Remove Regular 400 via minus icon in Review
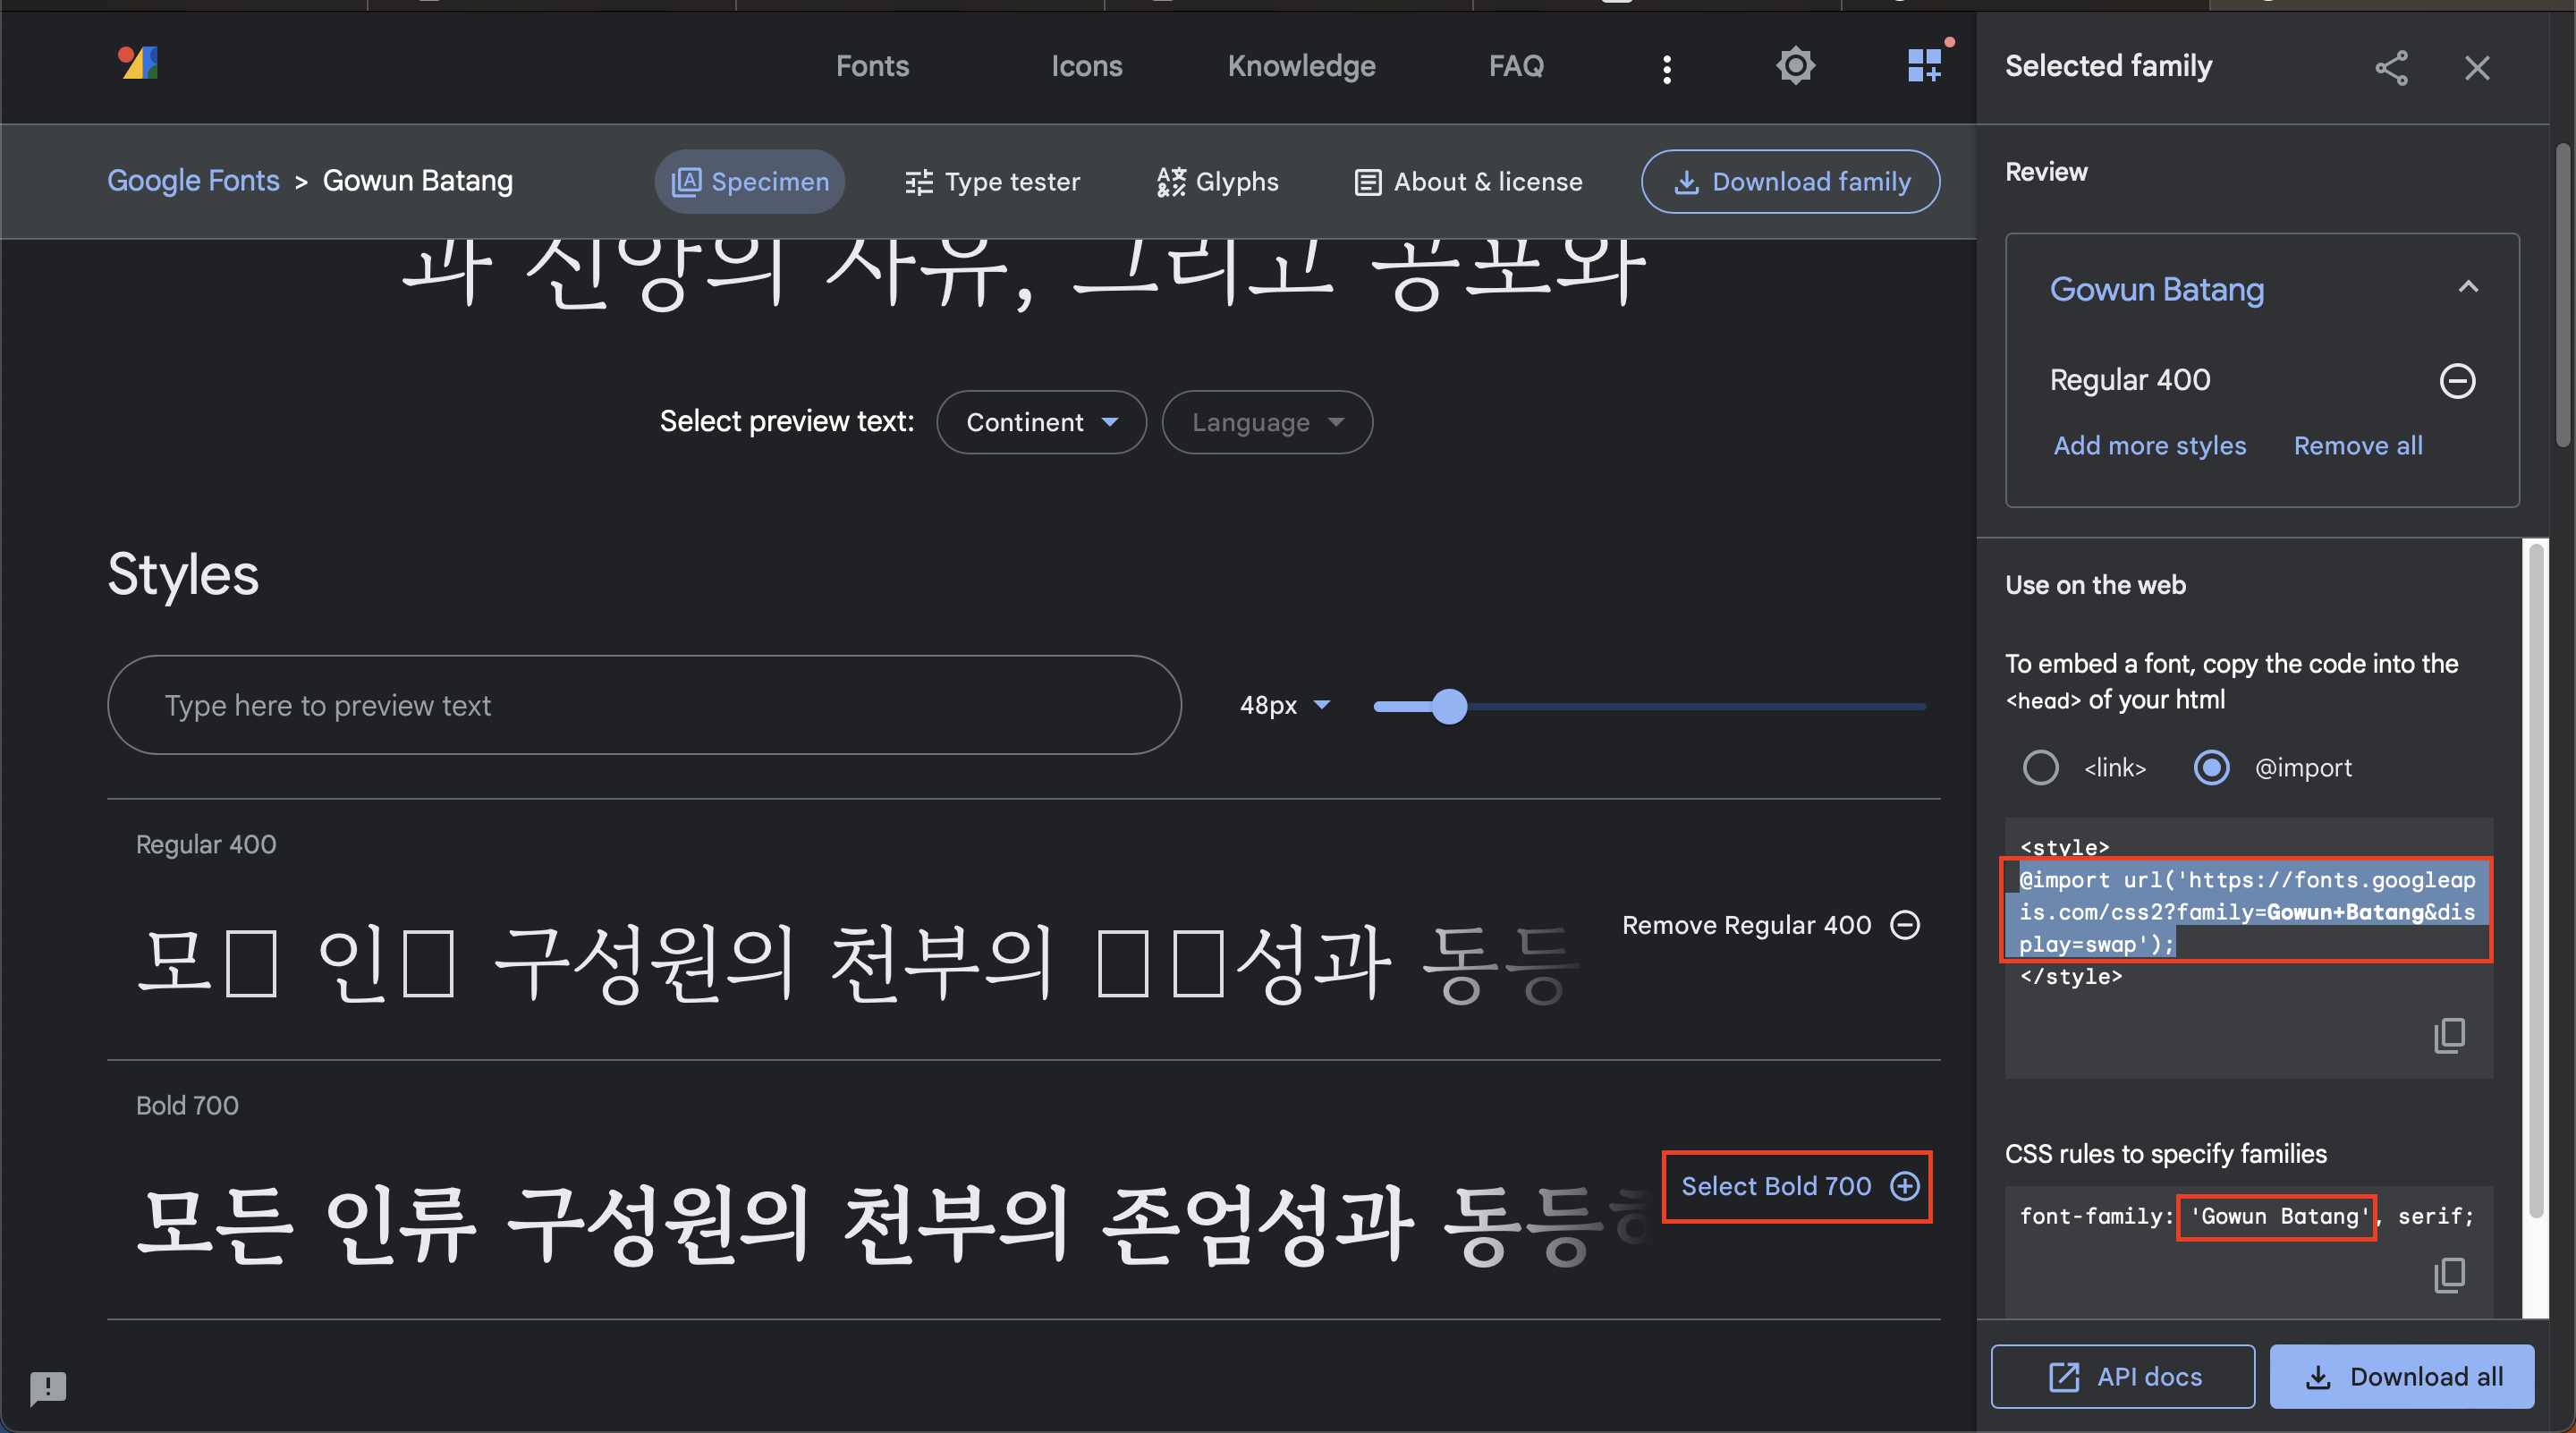 coord(2457,381)
